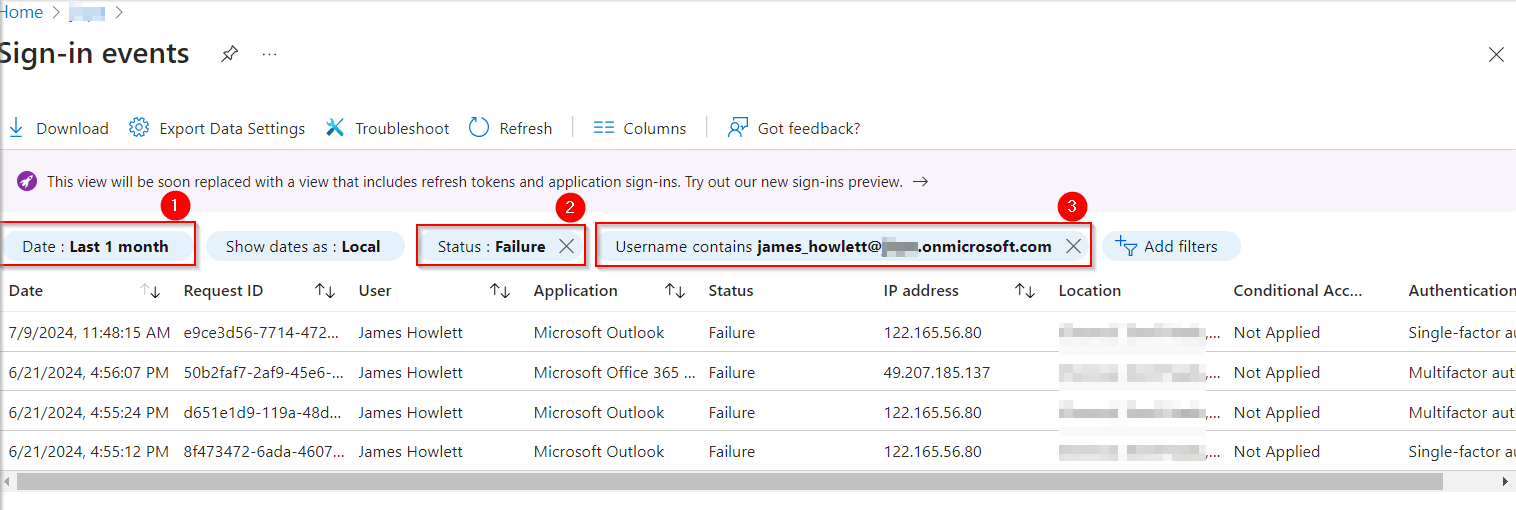This screenshot has height=510, width=1516.
Task: Click the horizontal scrollbar thumb
Action: pos(730,481)
